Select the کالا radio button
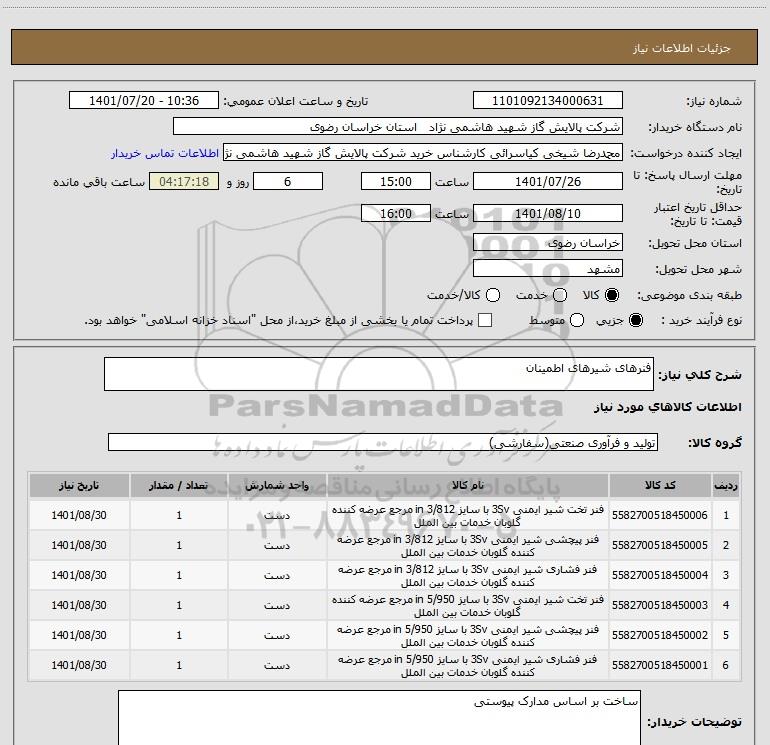770x745 pixels. click(x=612, y=295)
